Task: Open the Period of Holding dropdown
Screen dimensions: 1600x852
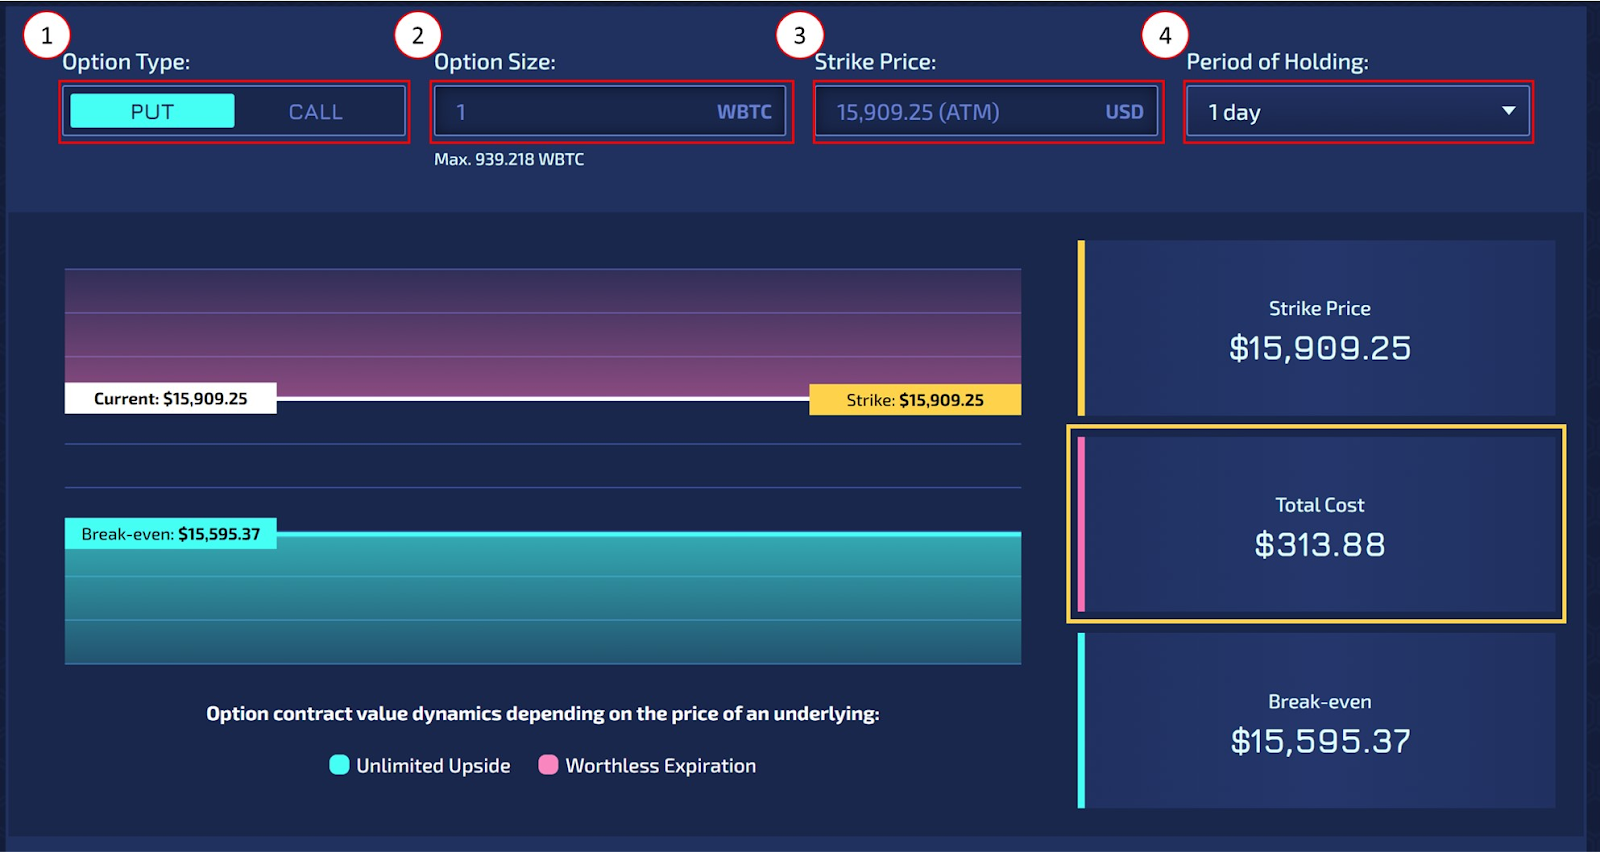Action: 1358,111
